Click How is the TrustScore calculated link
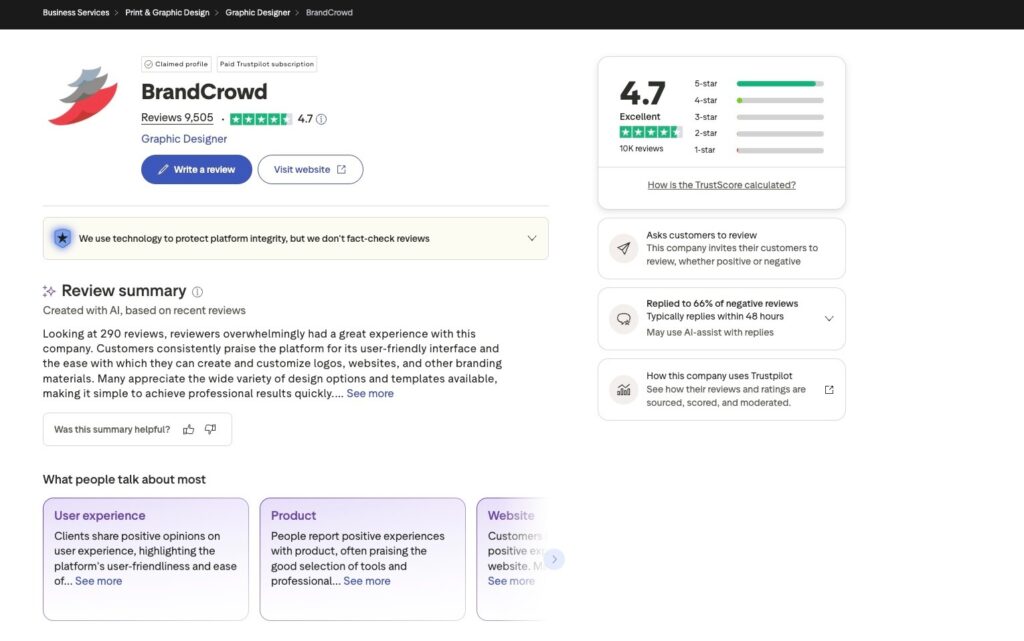Viewport: 1024px width, 641px height. click(x=722, y=185)
